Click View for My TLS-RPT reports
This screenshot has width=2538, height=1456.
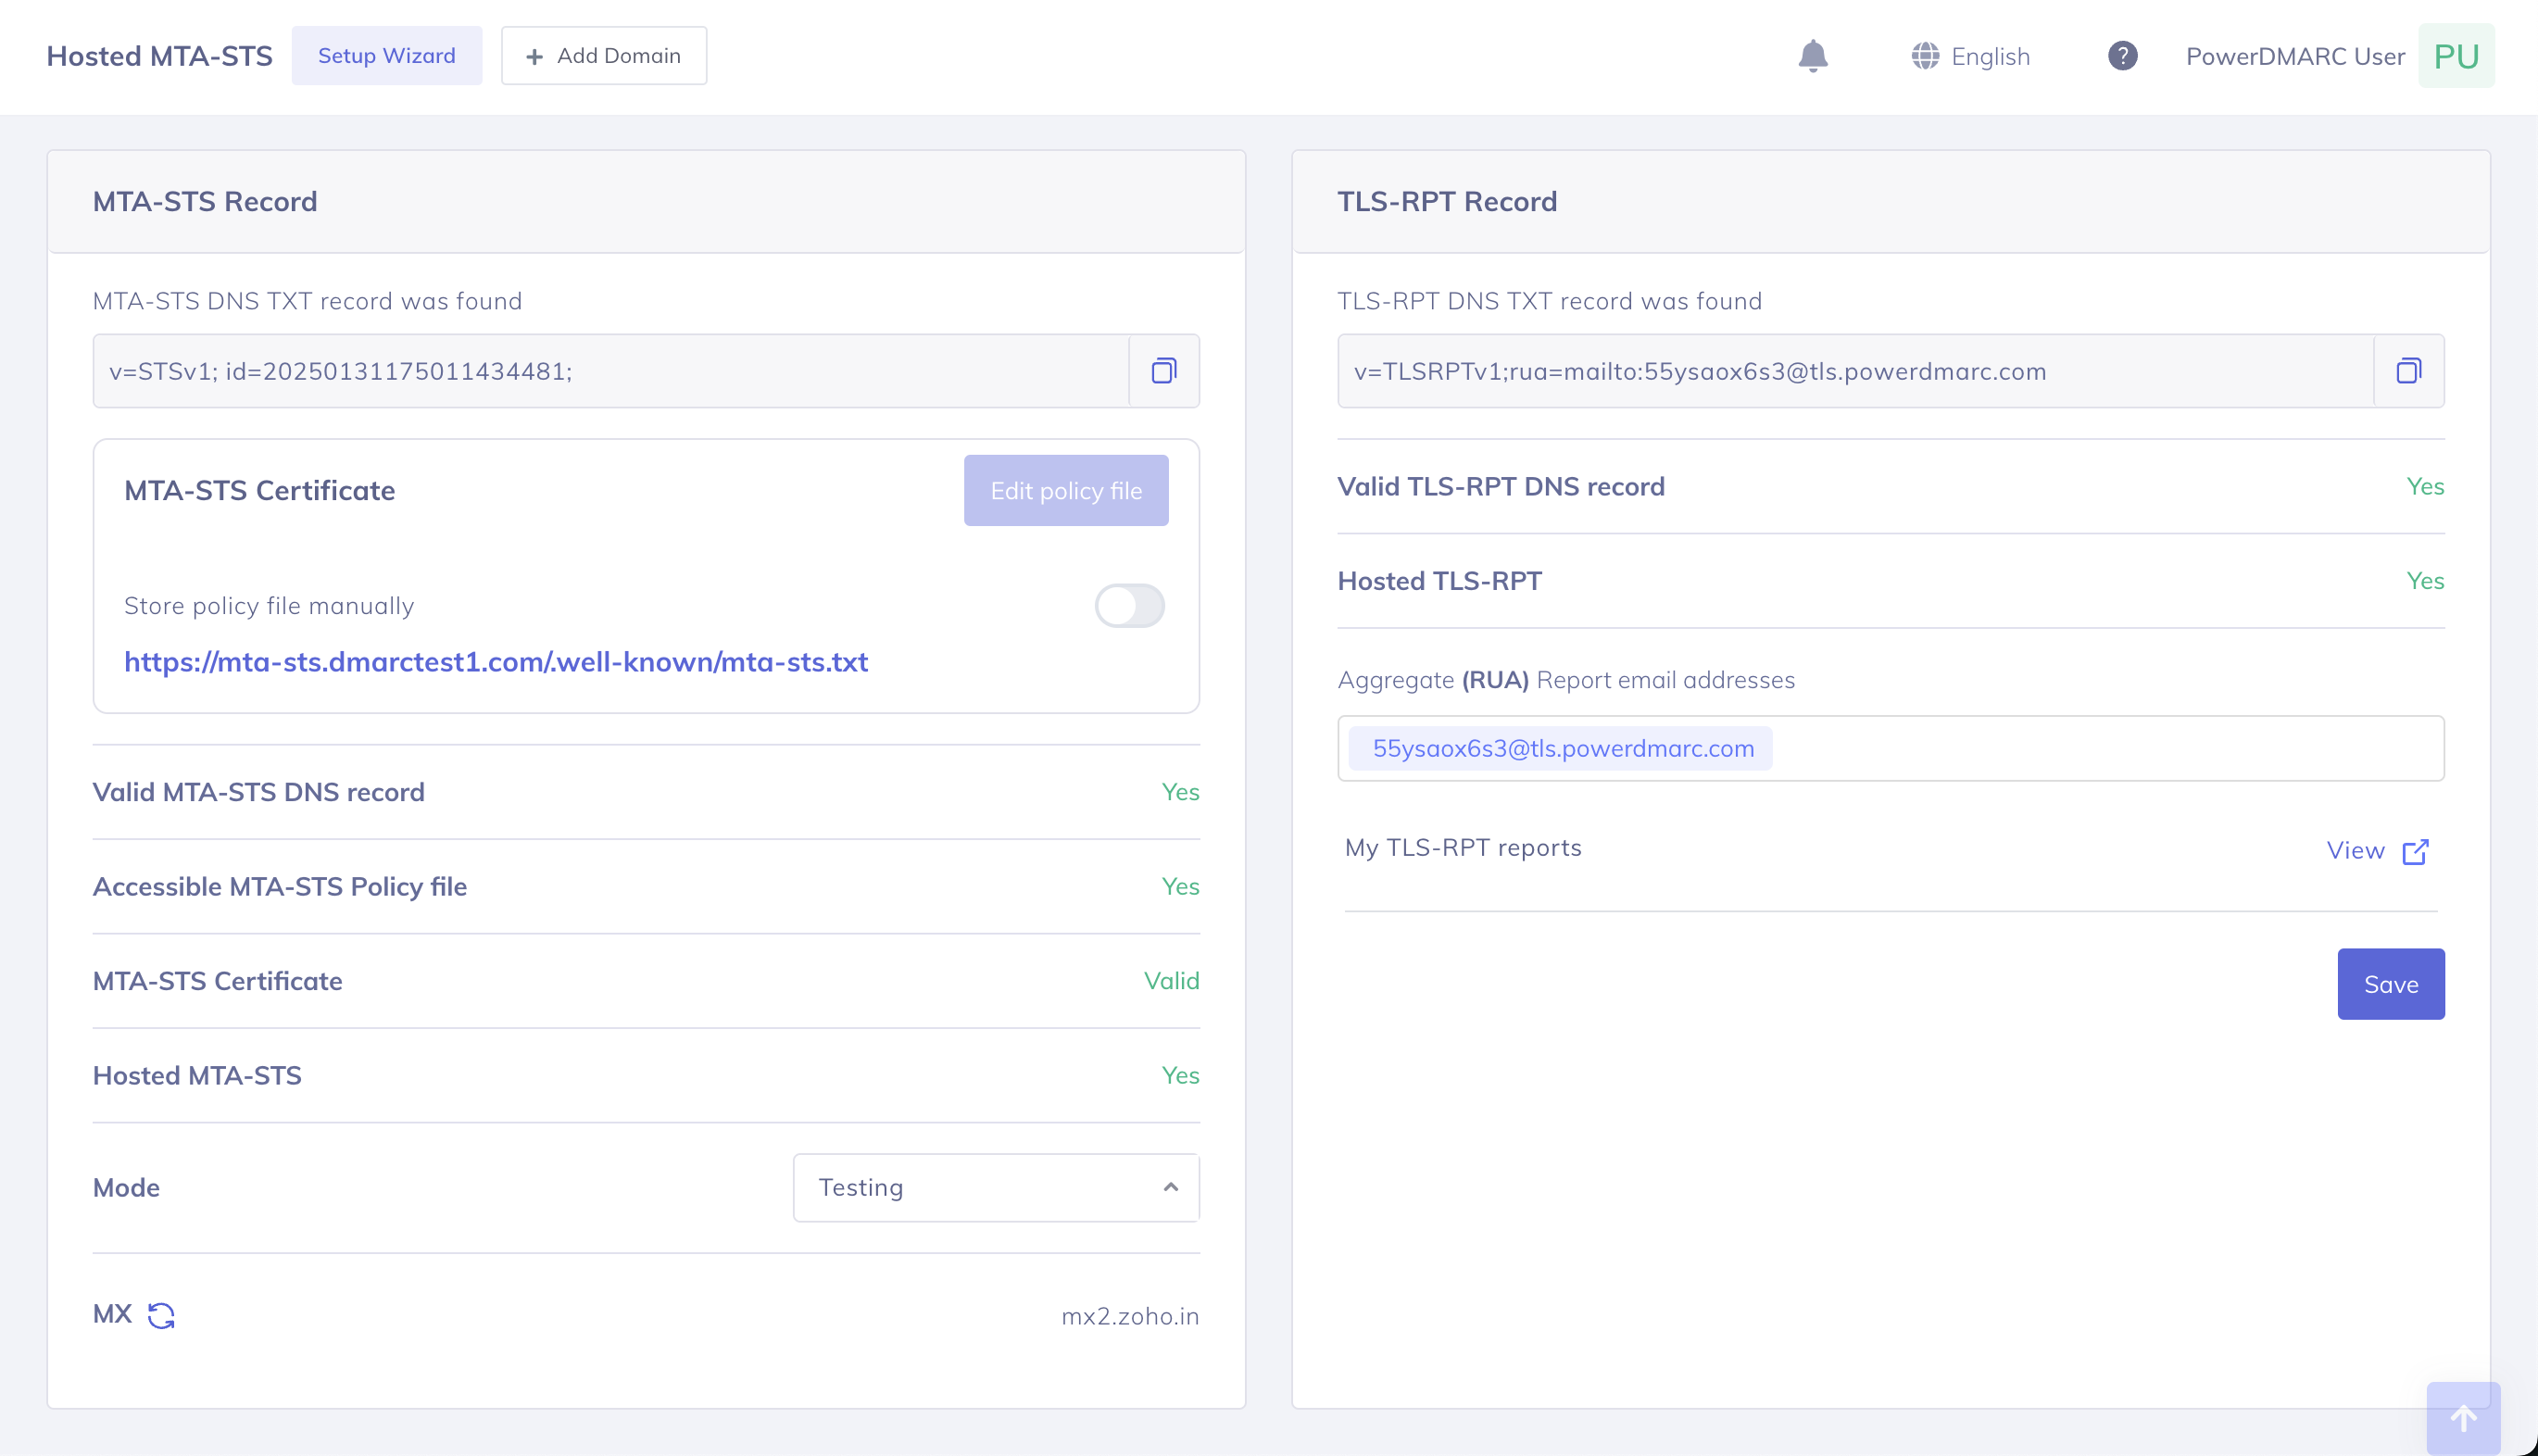click(2355, 851)
